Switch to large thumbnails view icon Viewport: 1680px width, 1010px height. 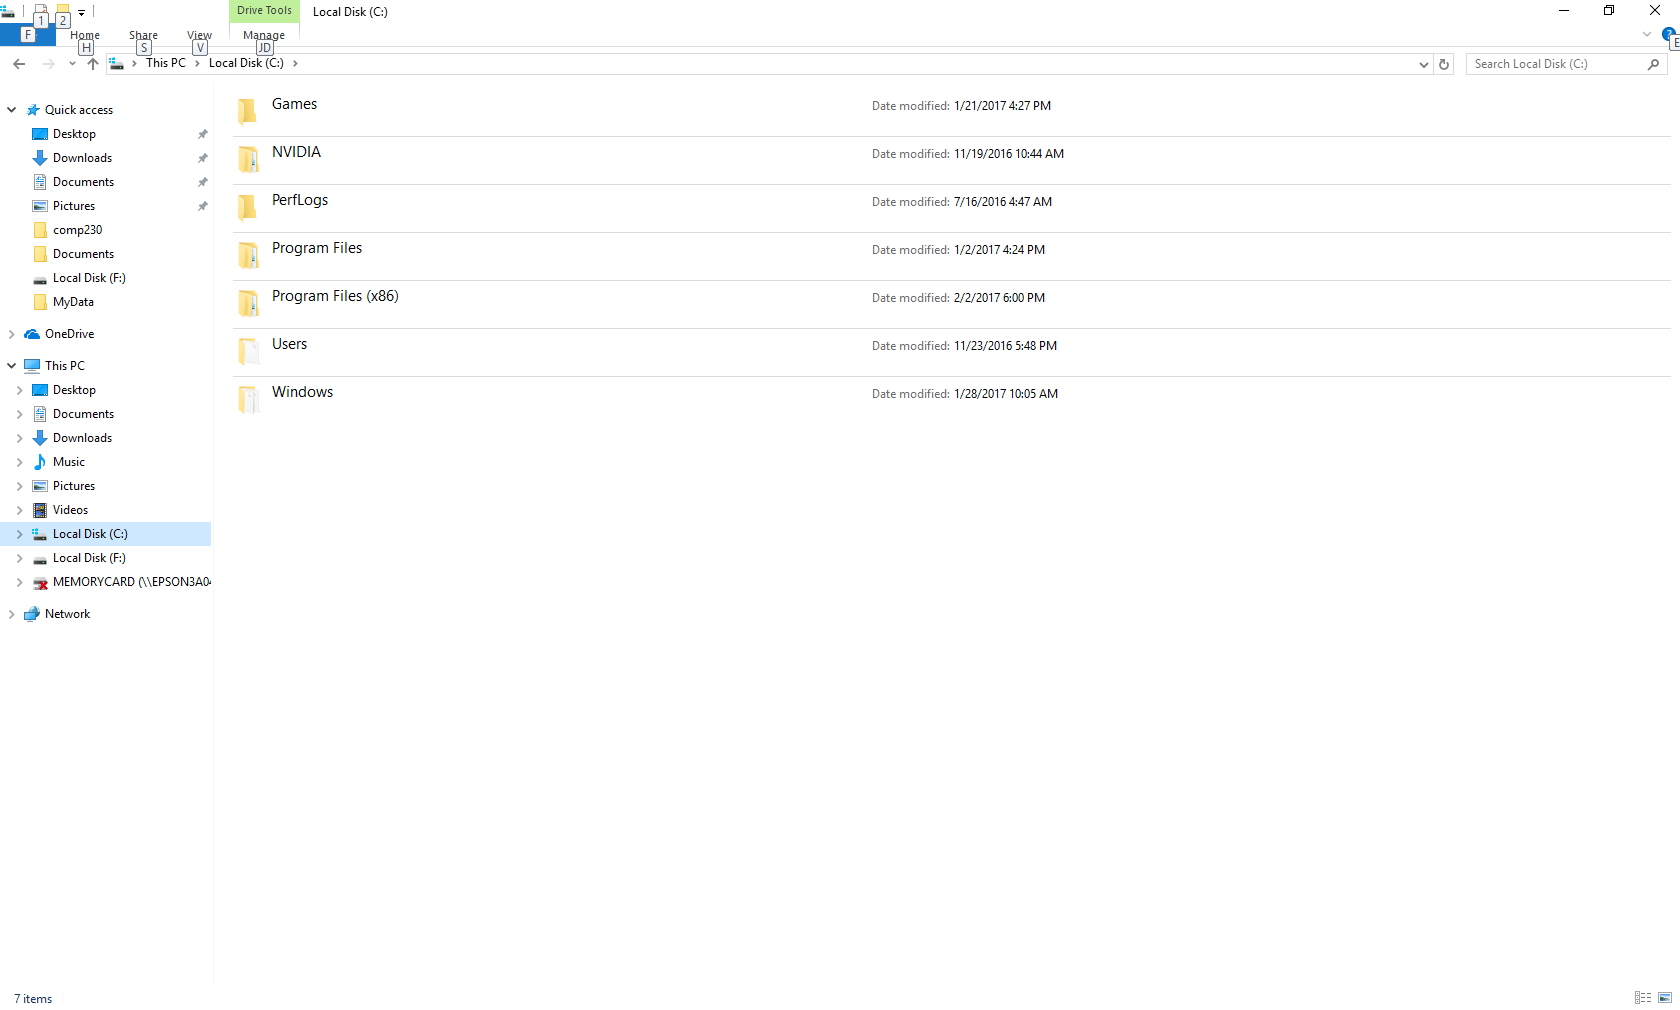(x=1665, y=998)
